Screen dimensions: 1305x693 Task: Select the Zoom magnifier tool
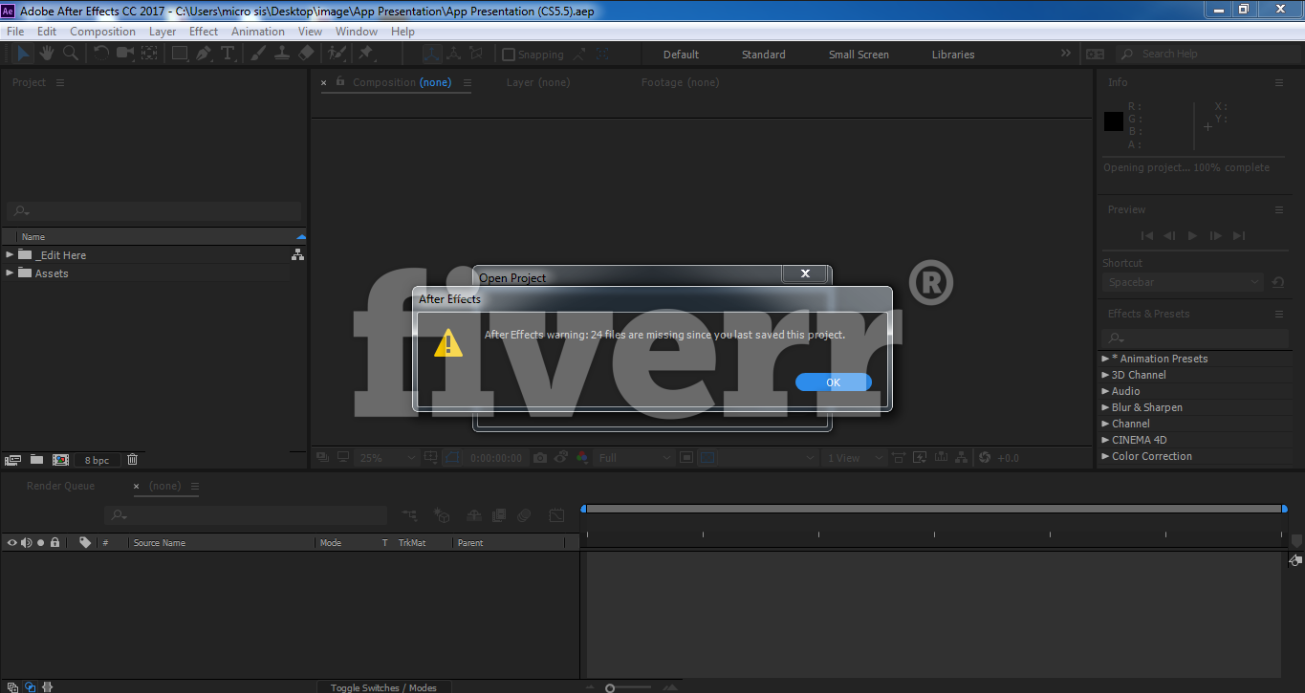pos(70,54)
